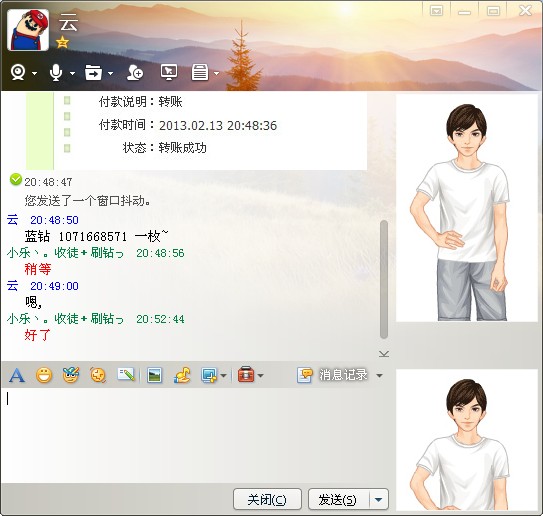Expand the message history dropdown arrow

point(380,375)
